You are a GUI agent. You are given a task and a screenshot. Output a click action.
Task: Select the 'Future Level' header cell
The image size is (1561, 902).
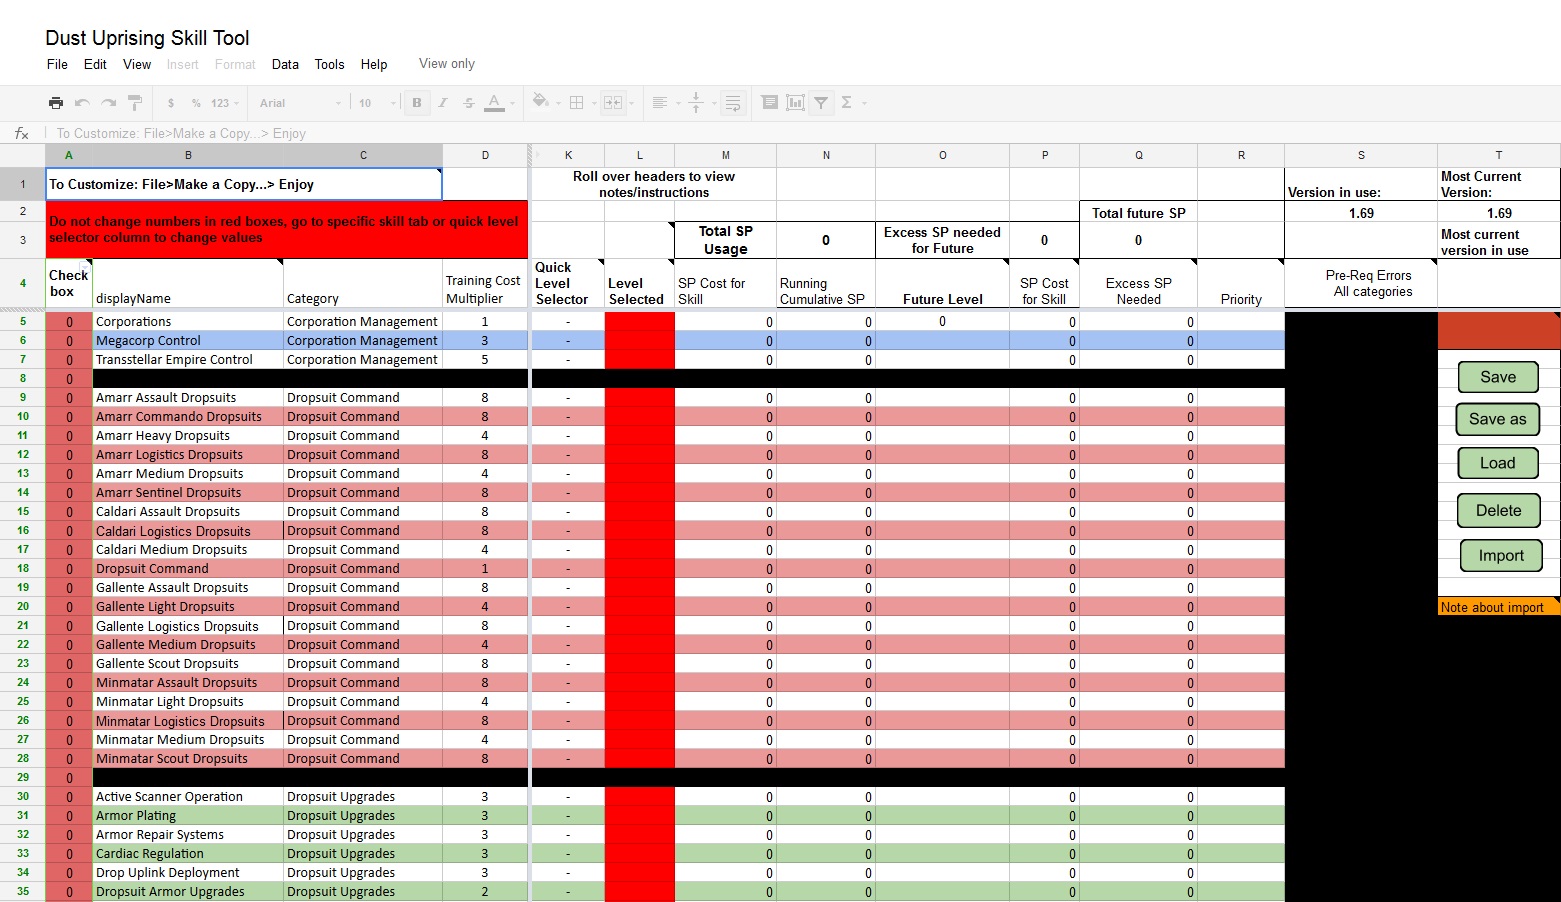click(x=942, y=284)
